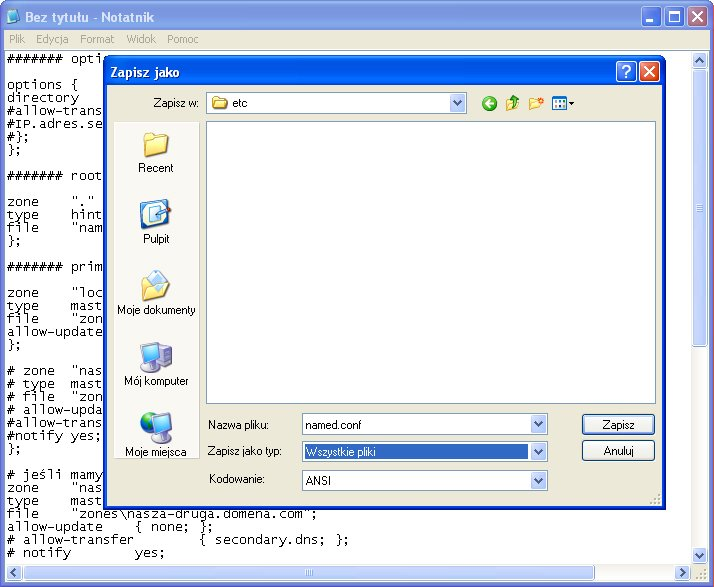Close the Zapisz jako dialog
The height and width of the screenshot is (587, 714).
[649, 71]
